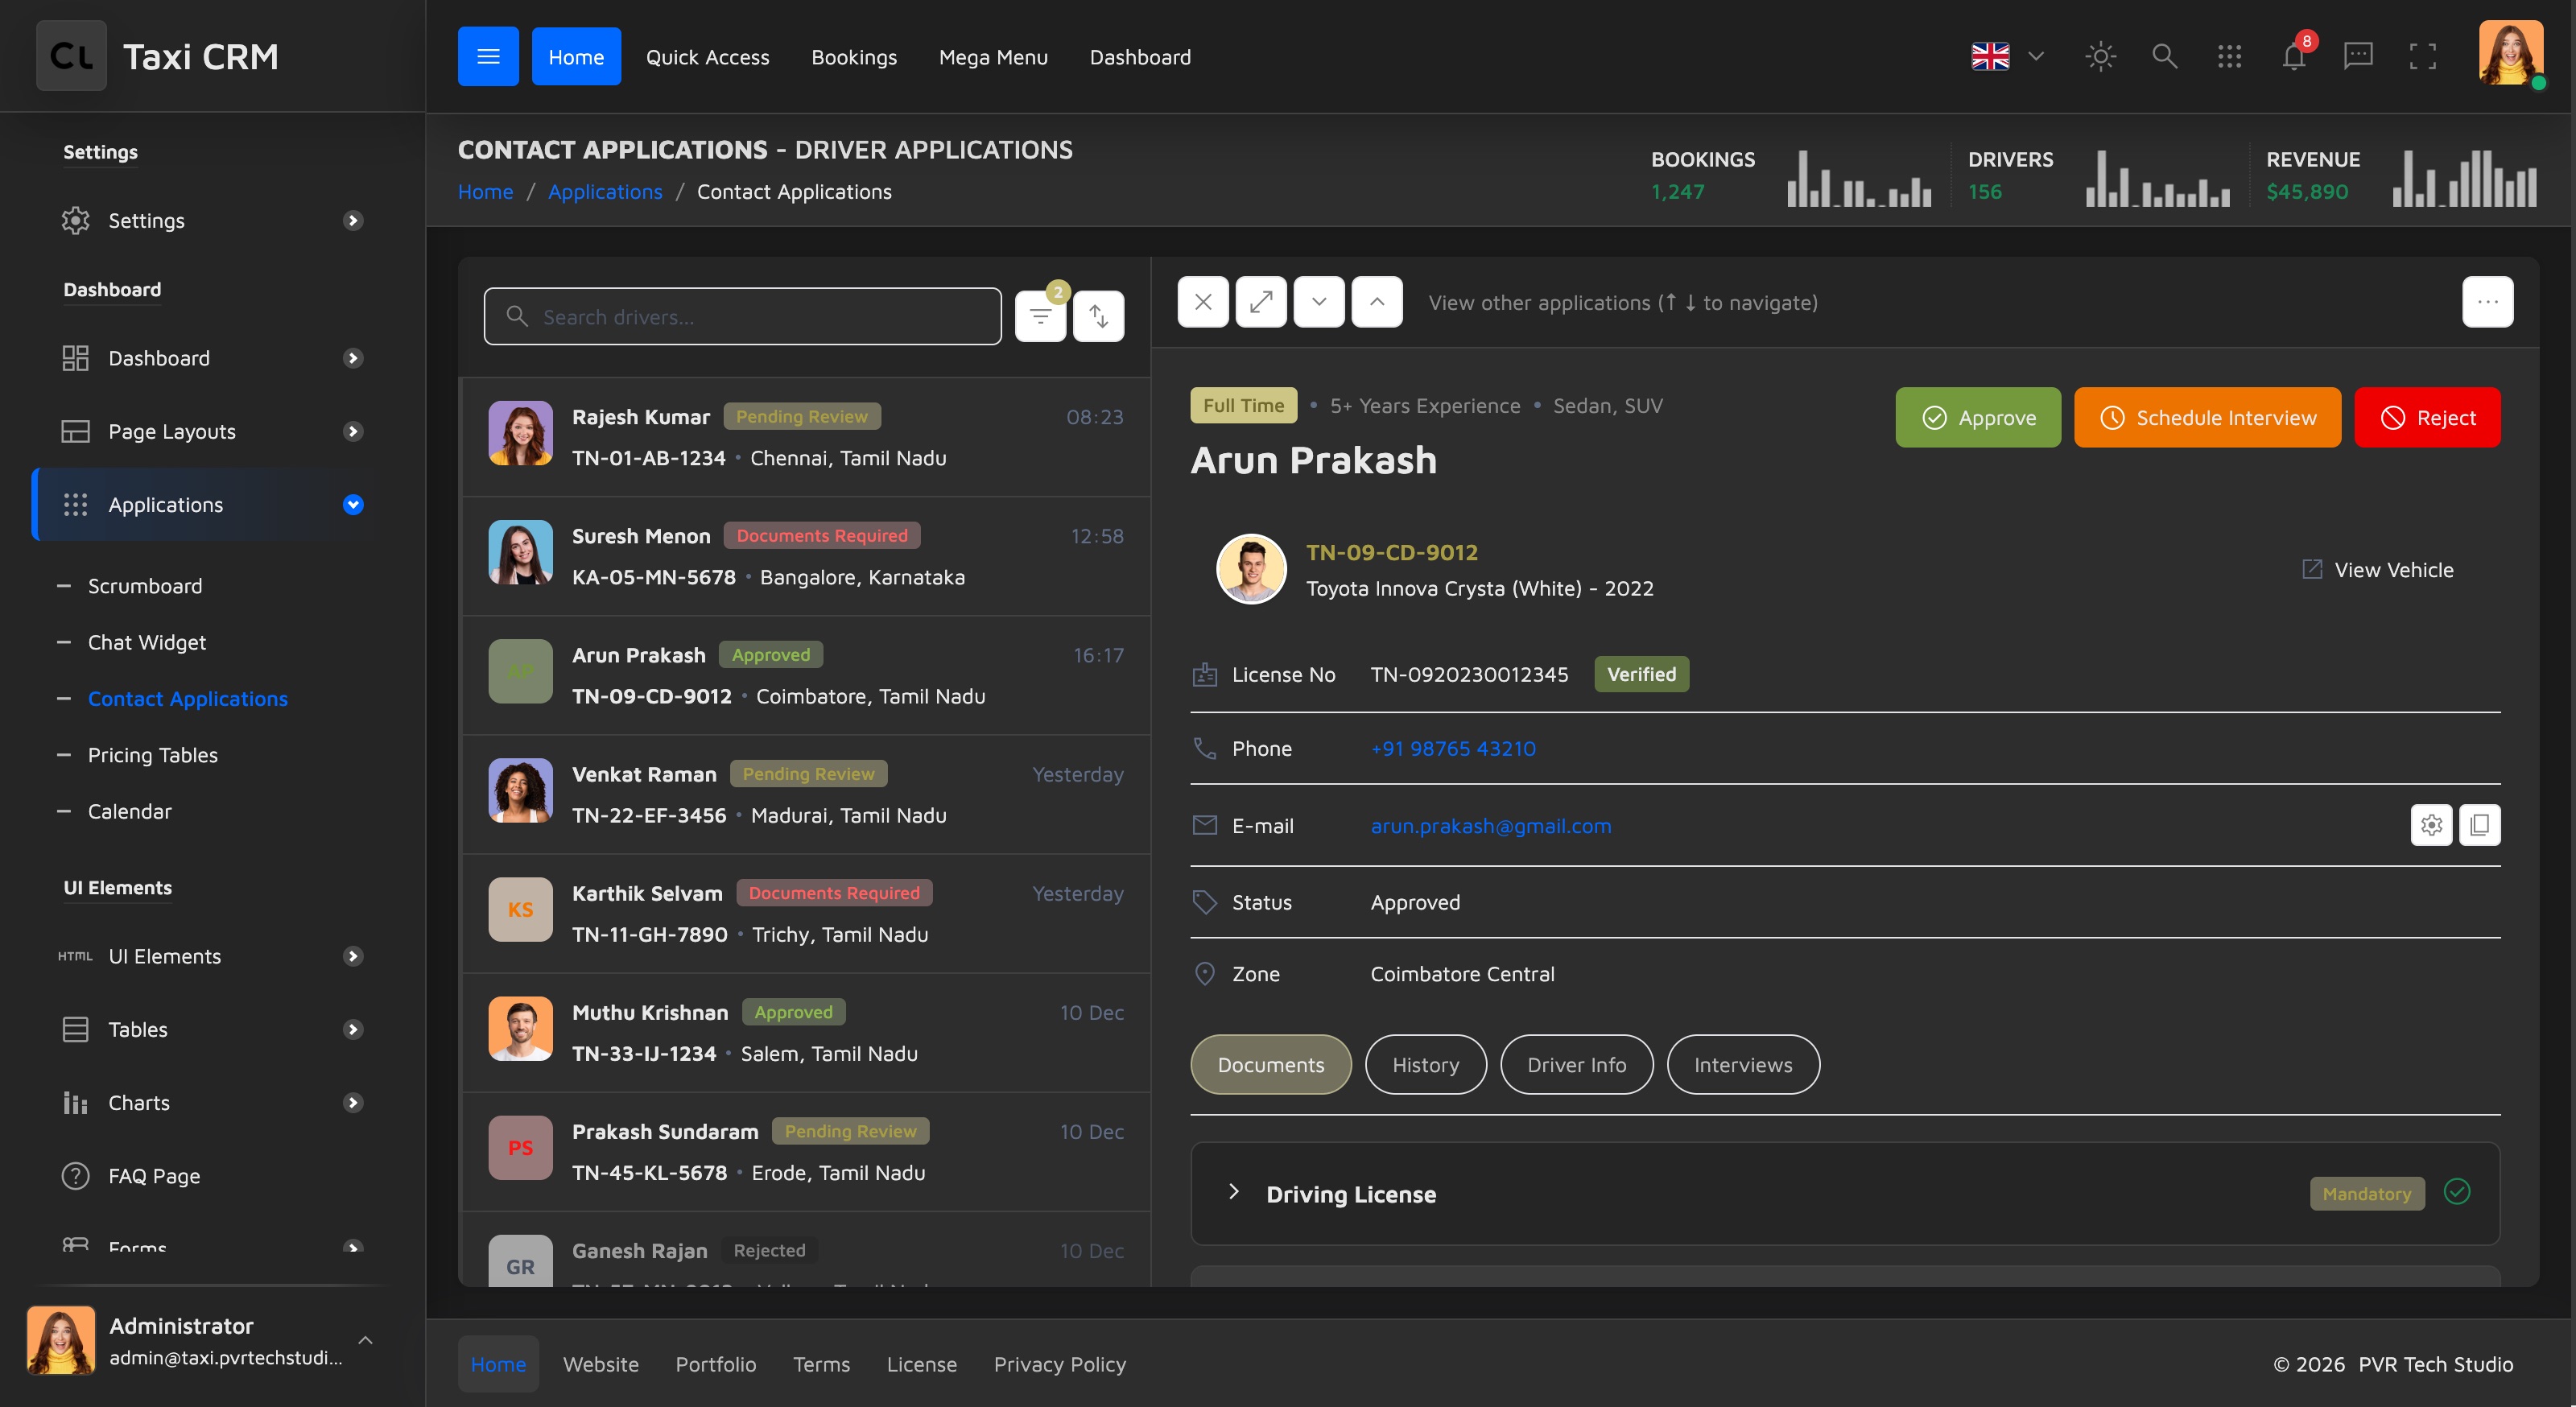Click the license ID card icon
This screenshot has width=2576, height=1407.
point(1205,674)
